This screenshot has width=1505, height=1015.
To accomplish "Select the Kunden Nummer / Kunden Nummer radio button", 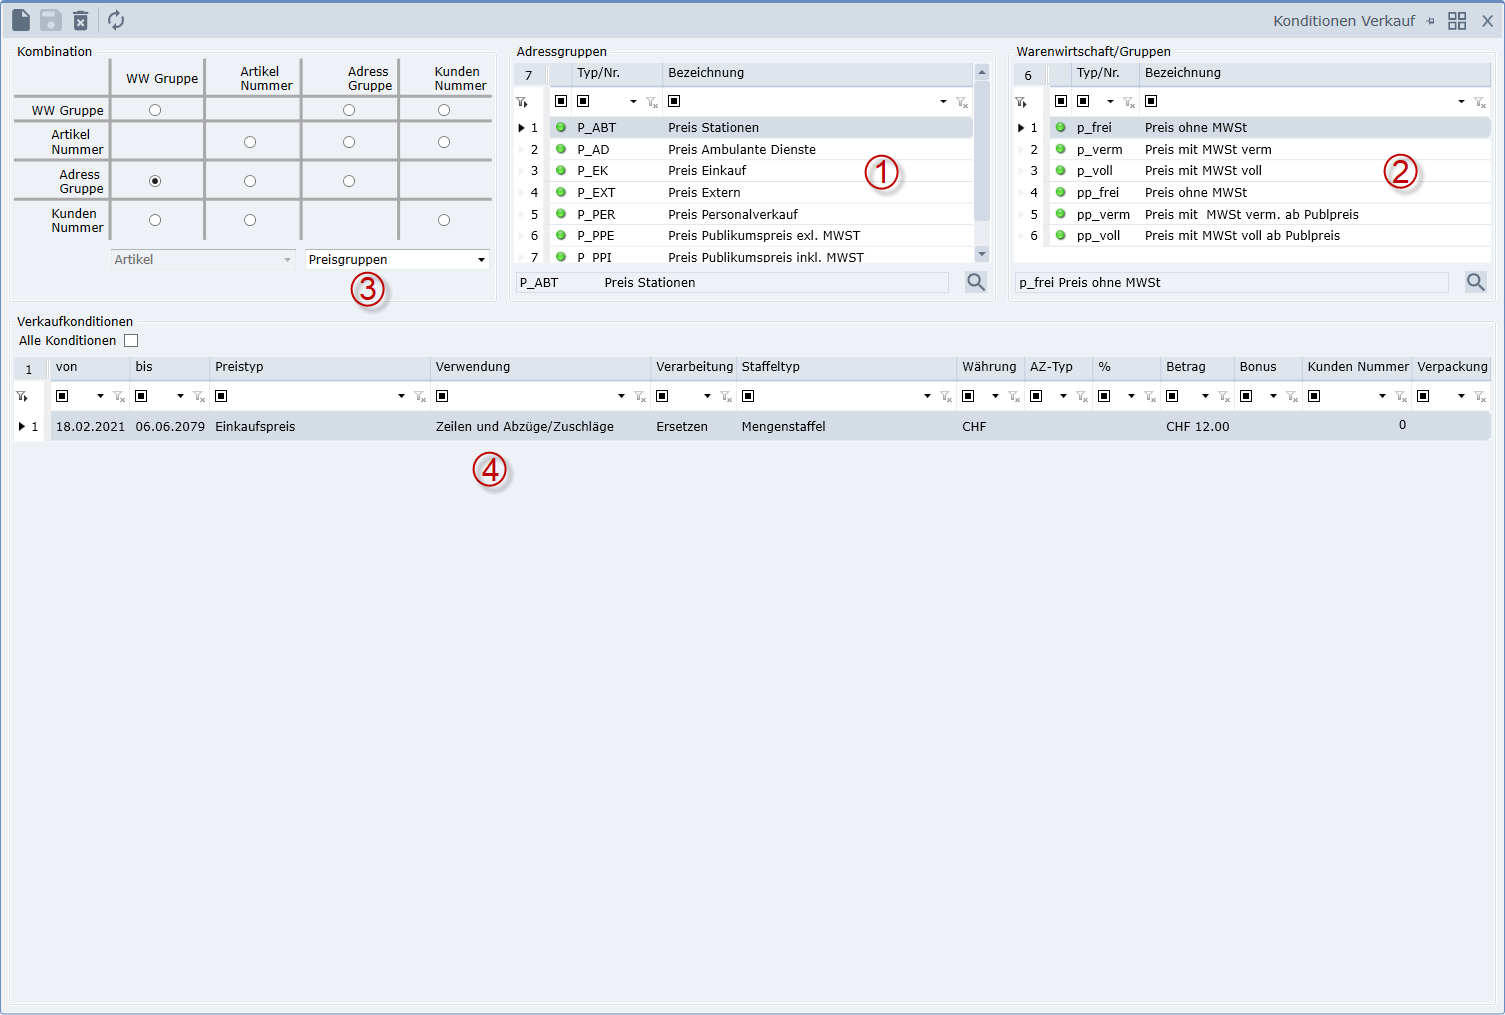I will click(444, 220).
